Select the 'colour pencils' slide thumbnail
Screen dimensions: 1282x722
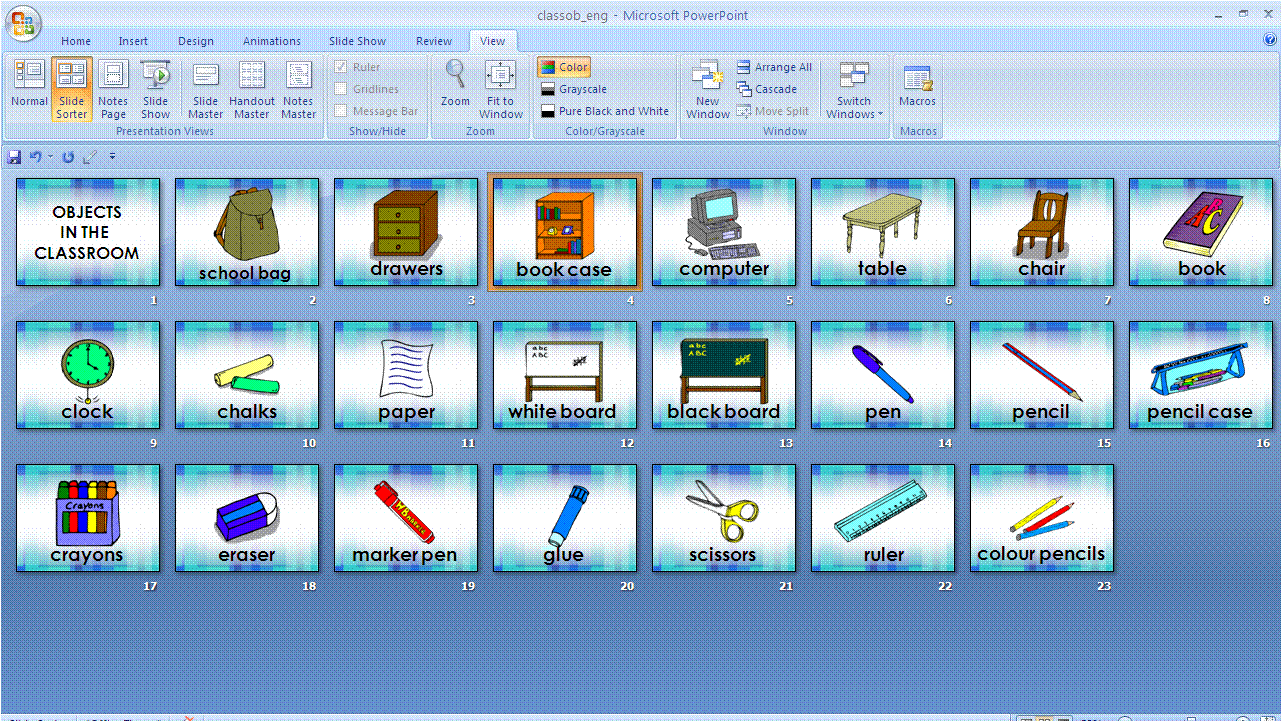[1042, 518]
